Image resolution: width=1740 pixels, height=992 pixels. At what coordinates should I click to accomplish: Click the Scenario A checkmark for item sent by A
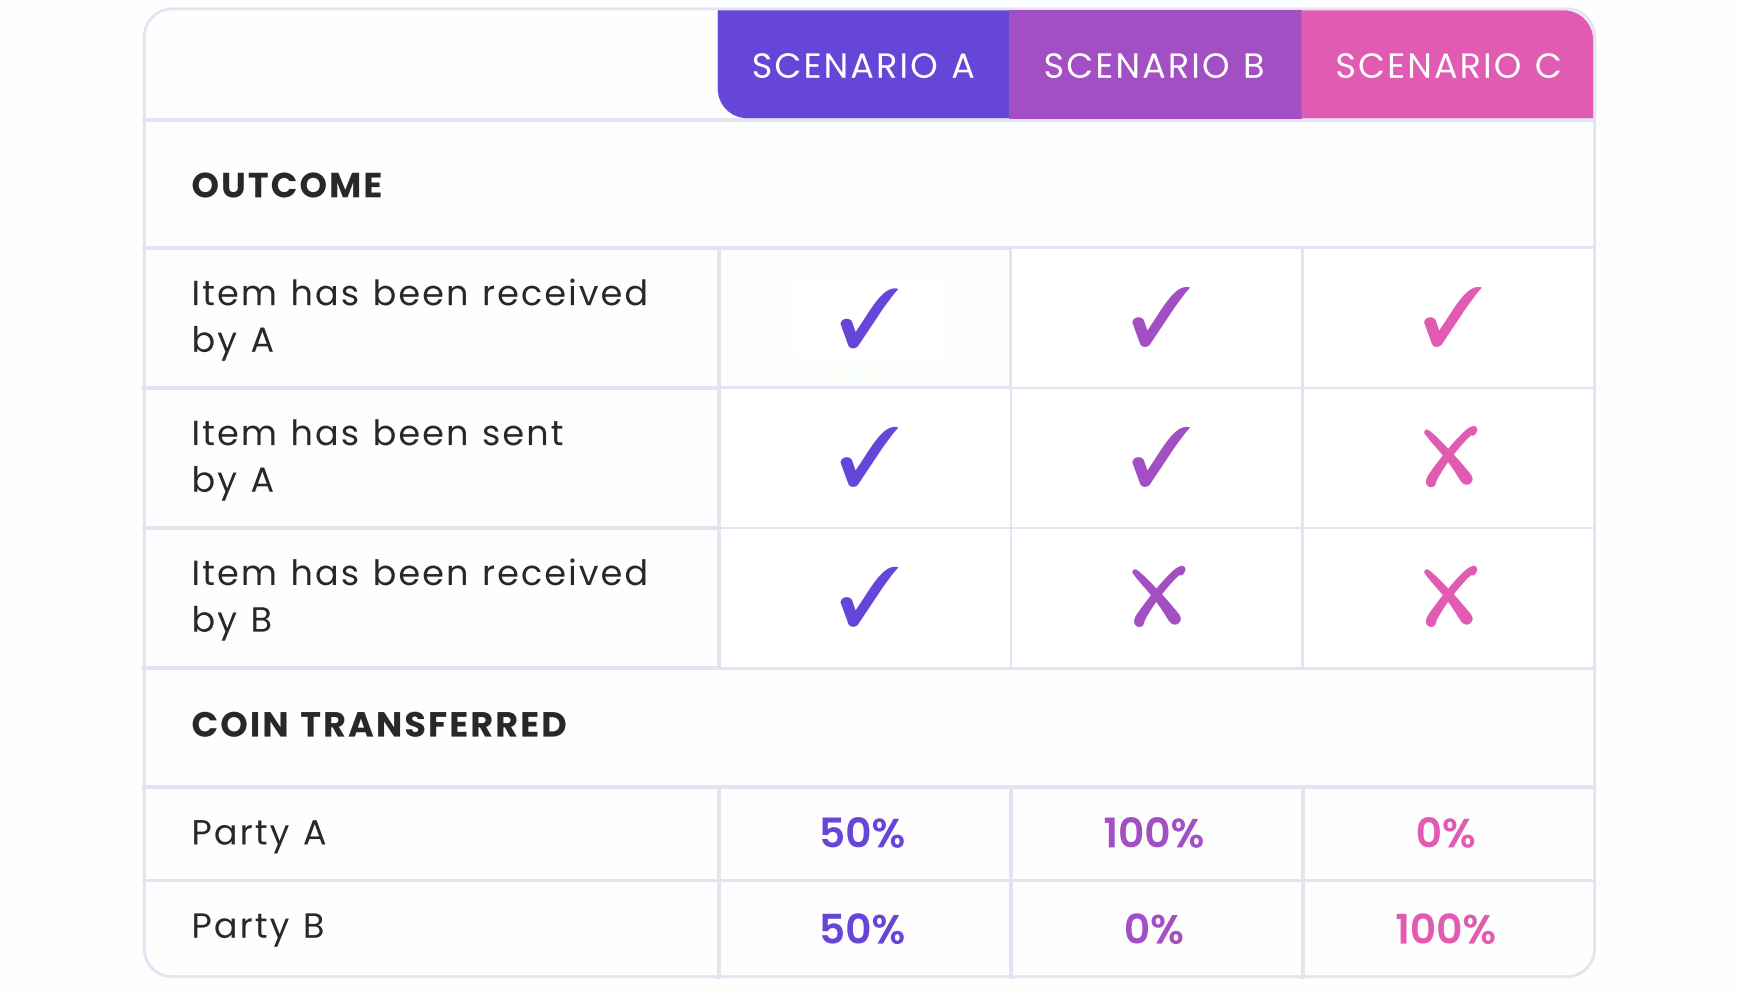coord(869,458)
